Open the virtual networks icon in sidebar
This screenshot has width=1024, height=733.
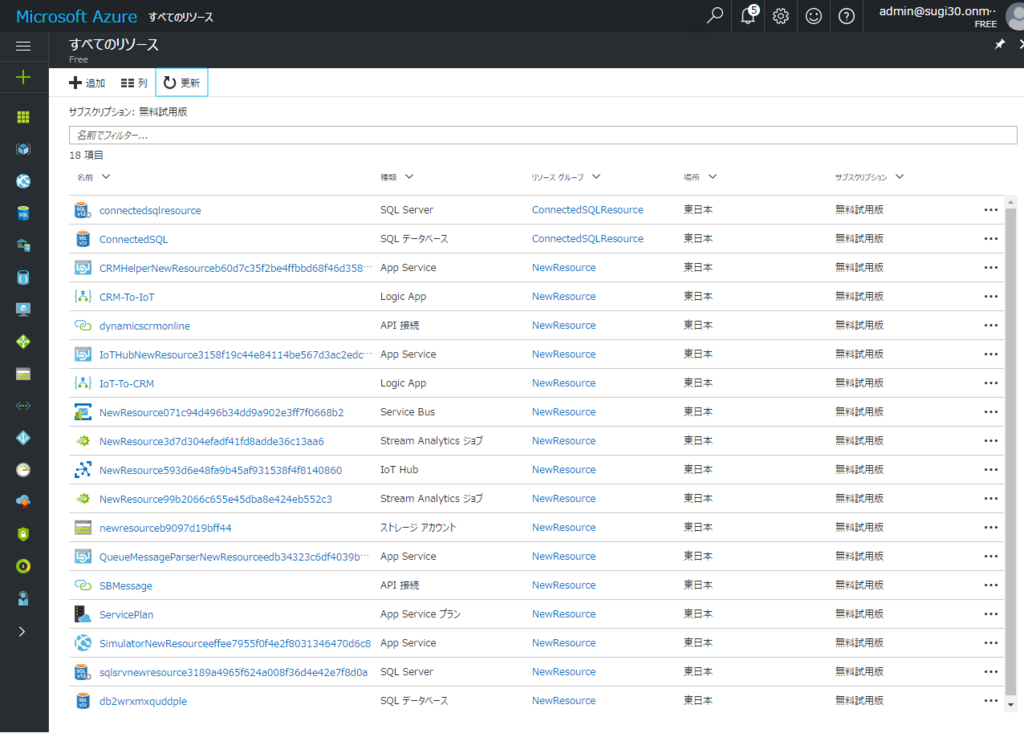24,406
